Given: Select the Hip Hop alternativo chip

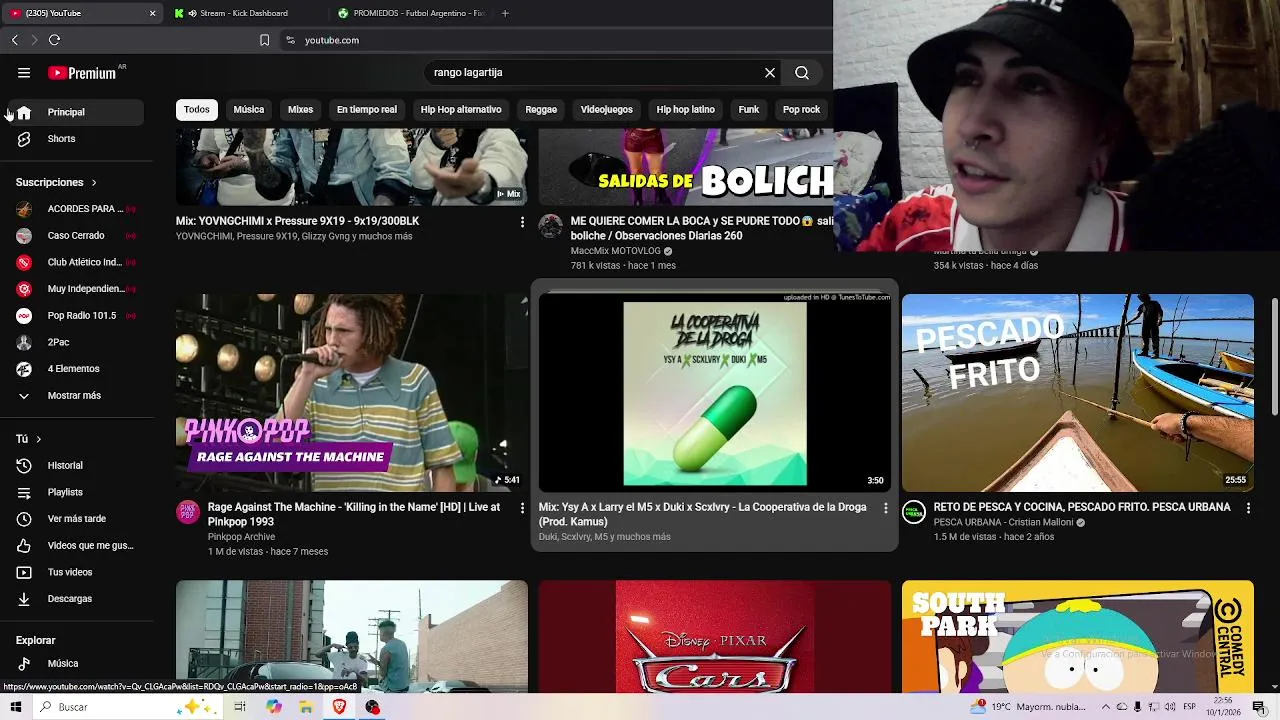Looking at the screenshot, I should pyautogui.click(x=461, y=110).
